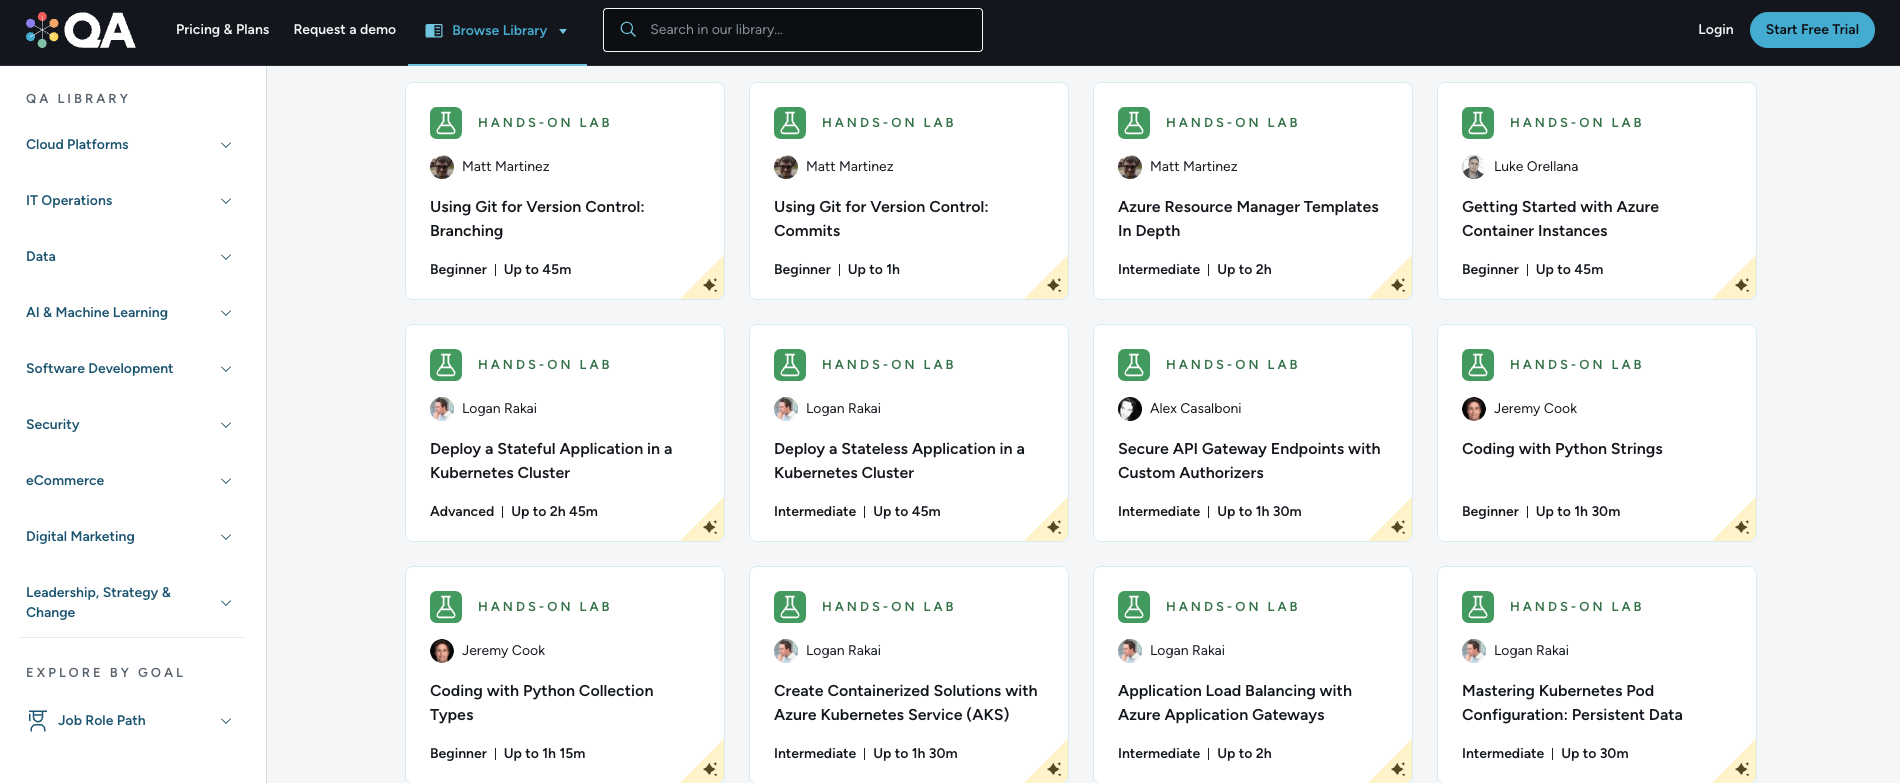Open Deploy a Stateless Application lab
Image resolution: width=1900 pixels, height=783 pixels.
click(x=899, y=461)
